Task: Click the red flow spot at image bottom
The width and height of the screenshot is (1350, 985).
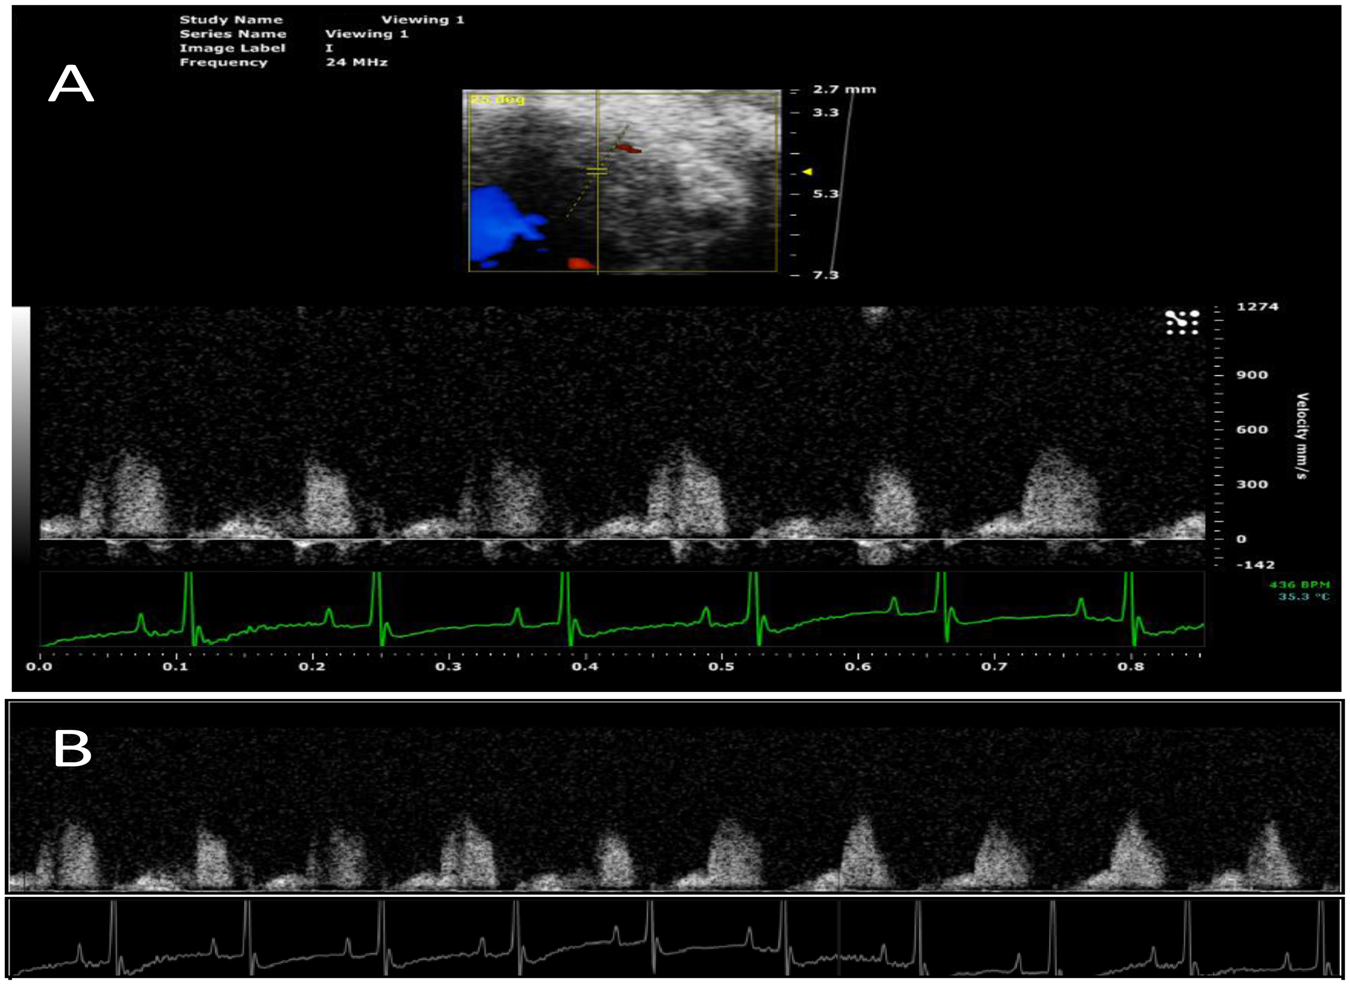Action: click(x=580, y=264)
